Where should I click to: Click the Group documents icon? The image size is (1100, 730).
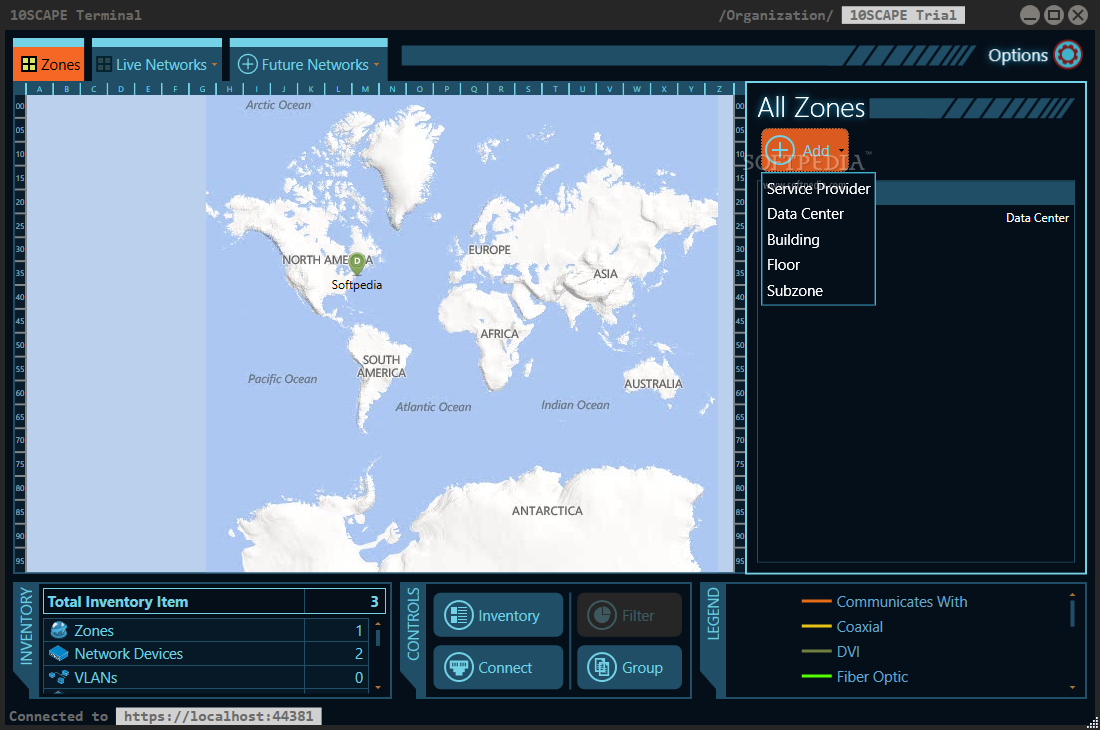[x=602, y=667]
